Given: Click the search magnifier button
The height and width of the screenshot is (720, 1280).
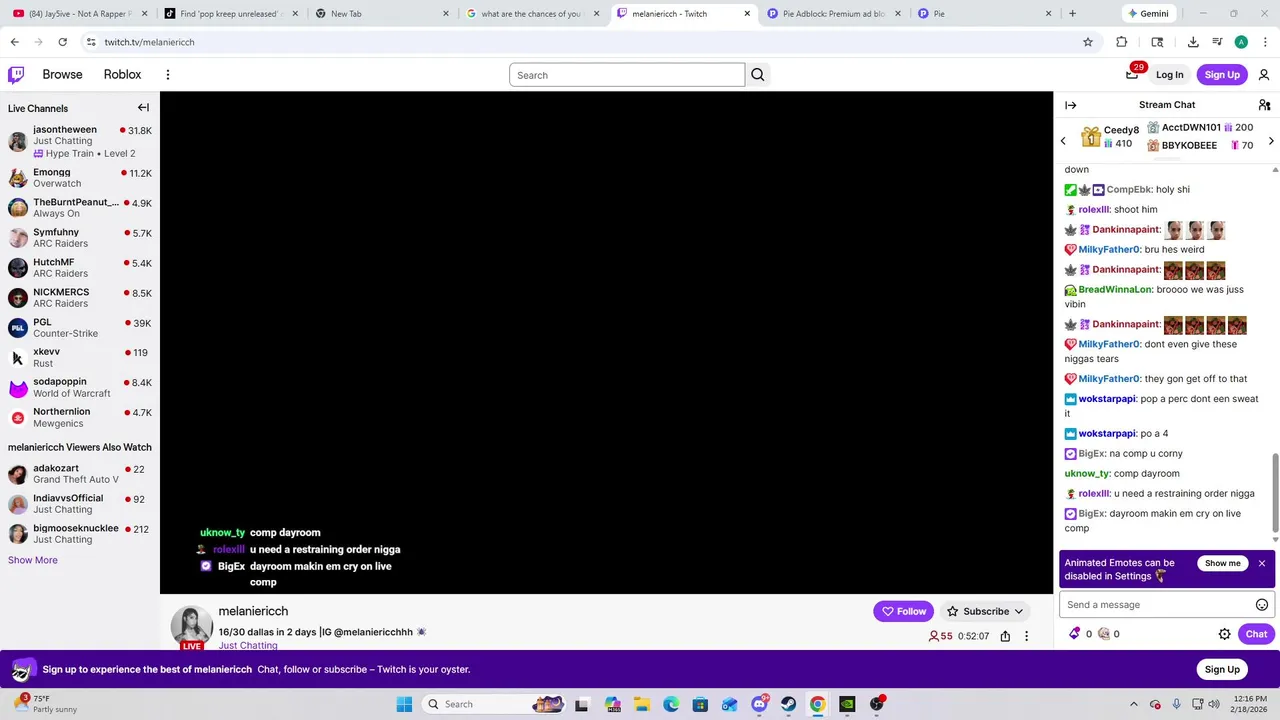Looking at the screenshot, I should [758, 75].
